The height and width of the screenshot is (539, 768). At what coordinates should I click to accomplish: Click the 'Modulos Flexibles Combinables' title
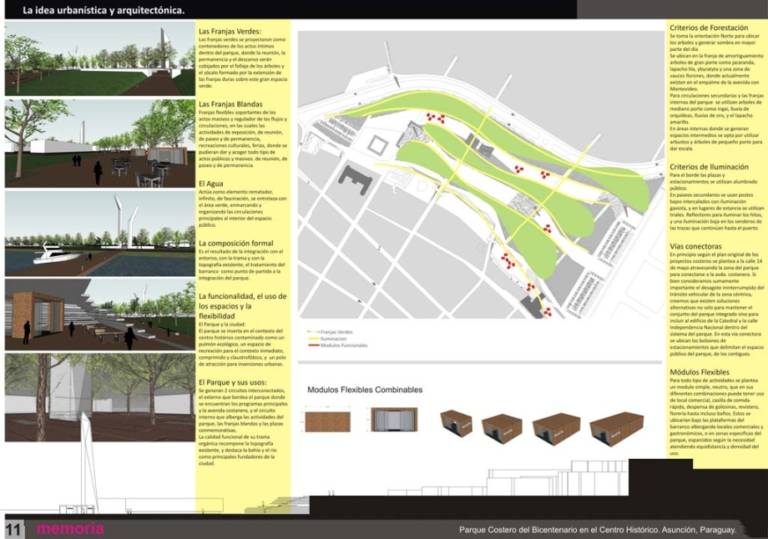pyautogui.click(x=365, y=389)
